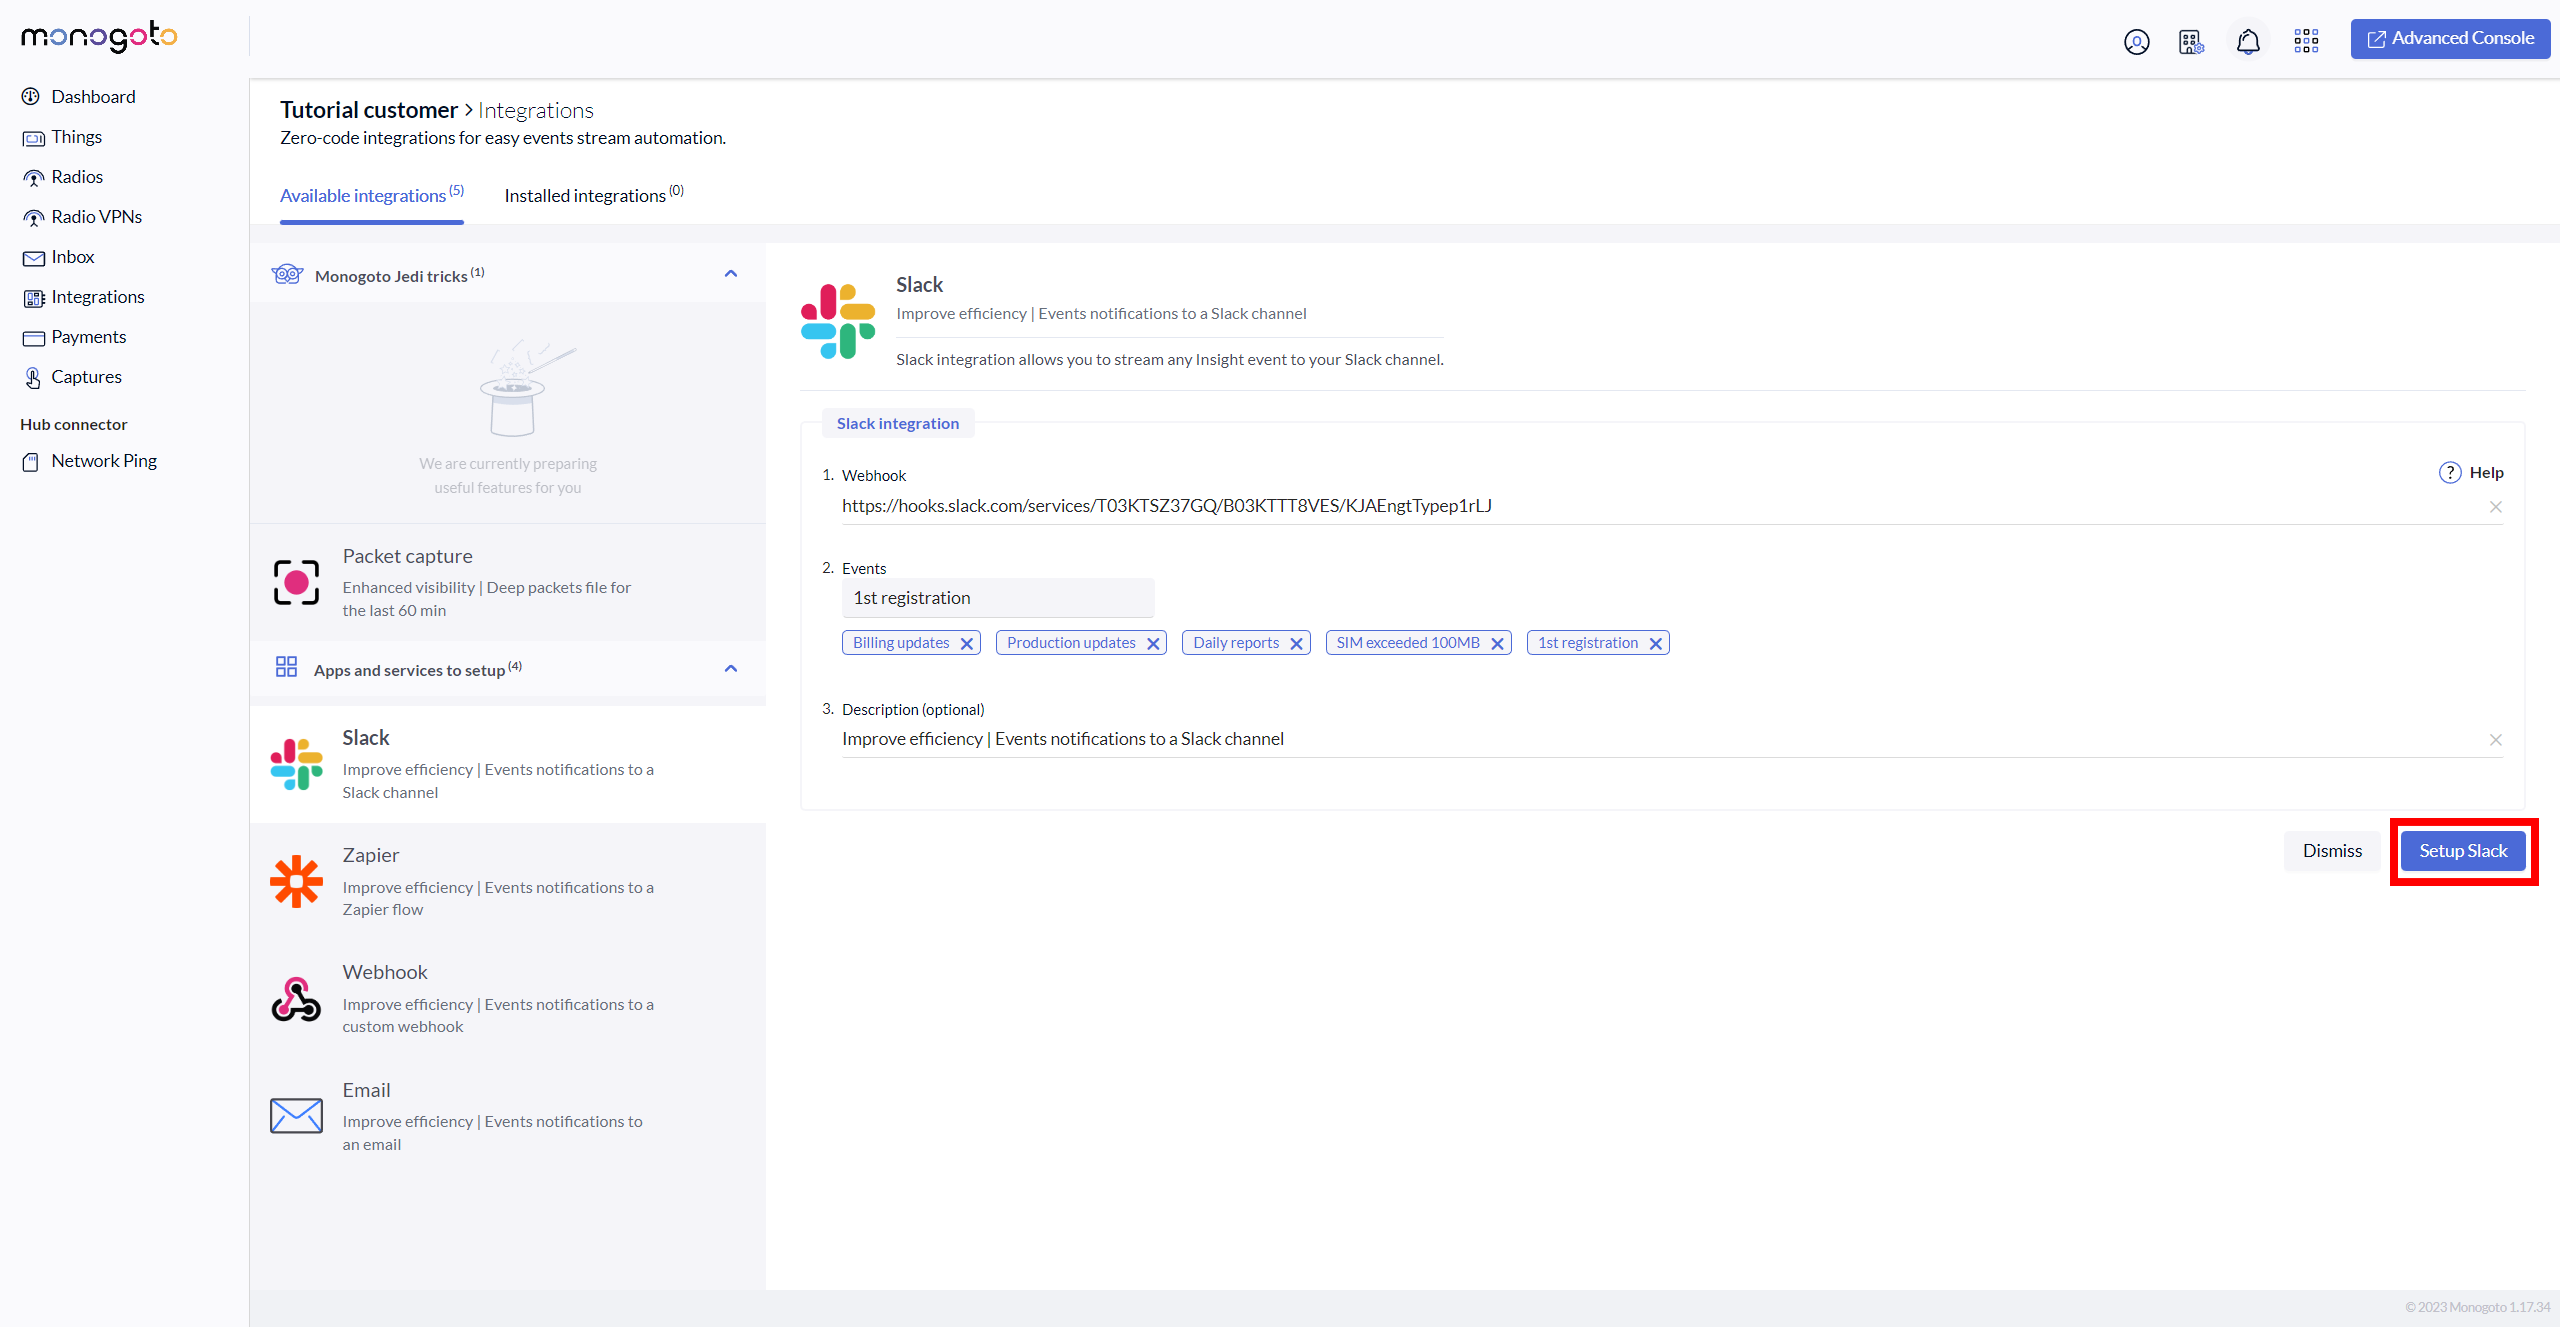Remove the SIM exceeded 100MB tag
The height and width of the screenshot is (1327, 2560).
(x=1497, y=643)
